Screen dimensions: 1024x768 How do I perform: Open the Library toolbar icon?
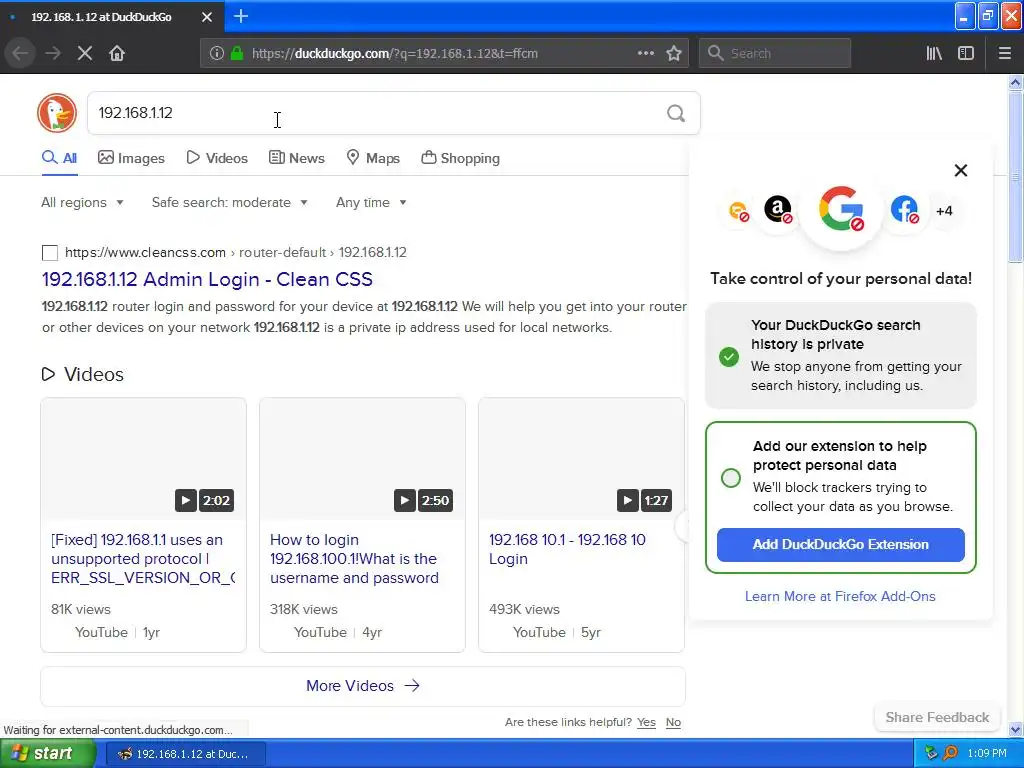pos(934,54)
